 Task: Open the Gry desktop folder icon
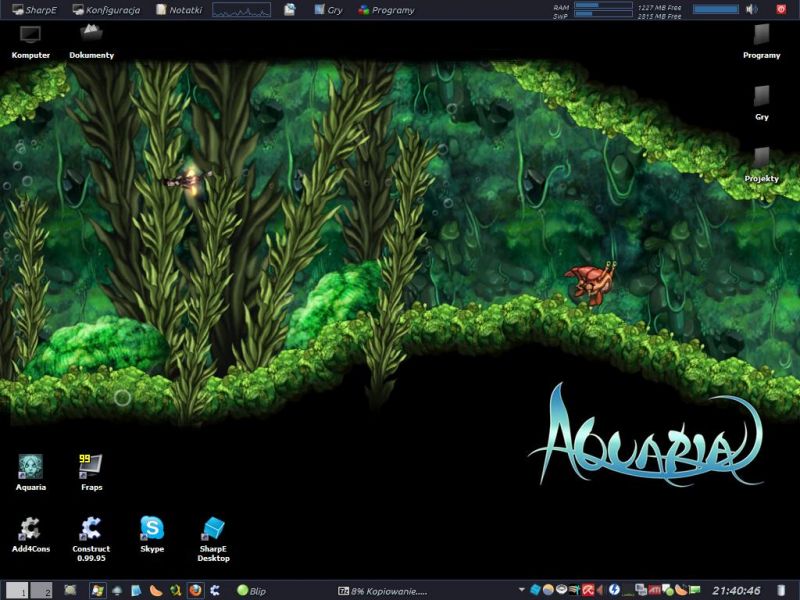[x=761, y=103]
